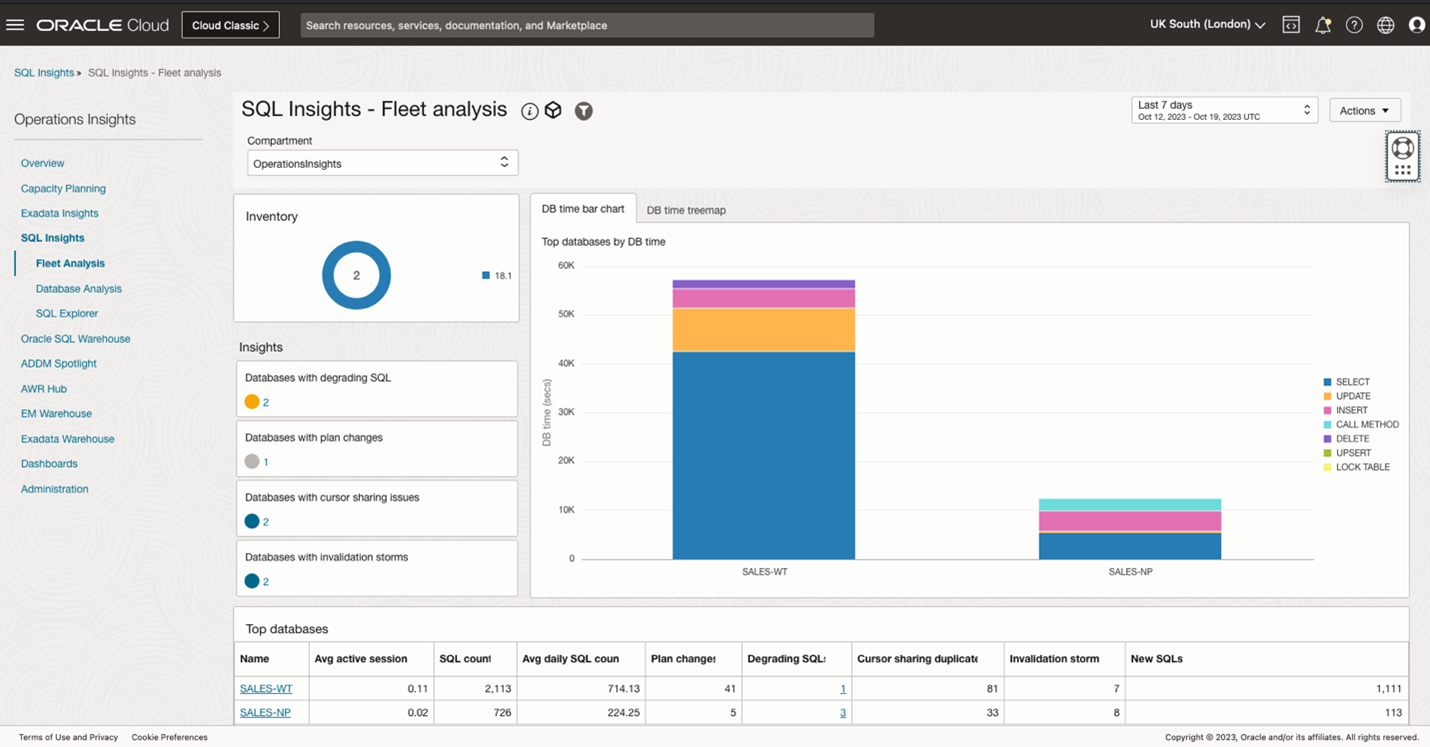Viewport: 1430px width, 747px height.
Task: Open Terms of Use and Privacy link
Action: point(68,737)
